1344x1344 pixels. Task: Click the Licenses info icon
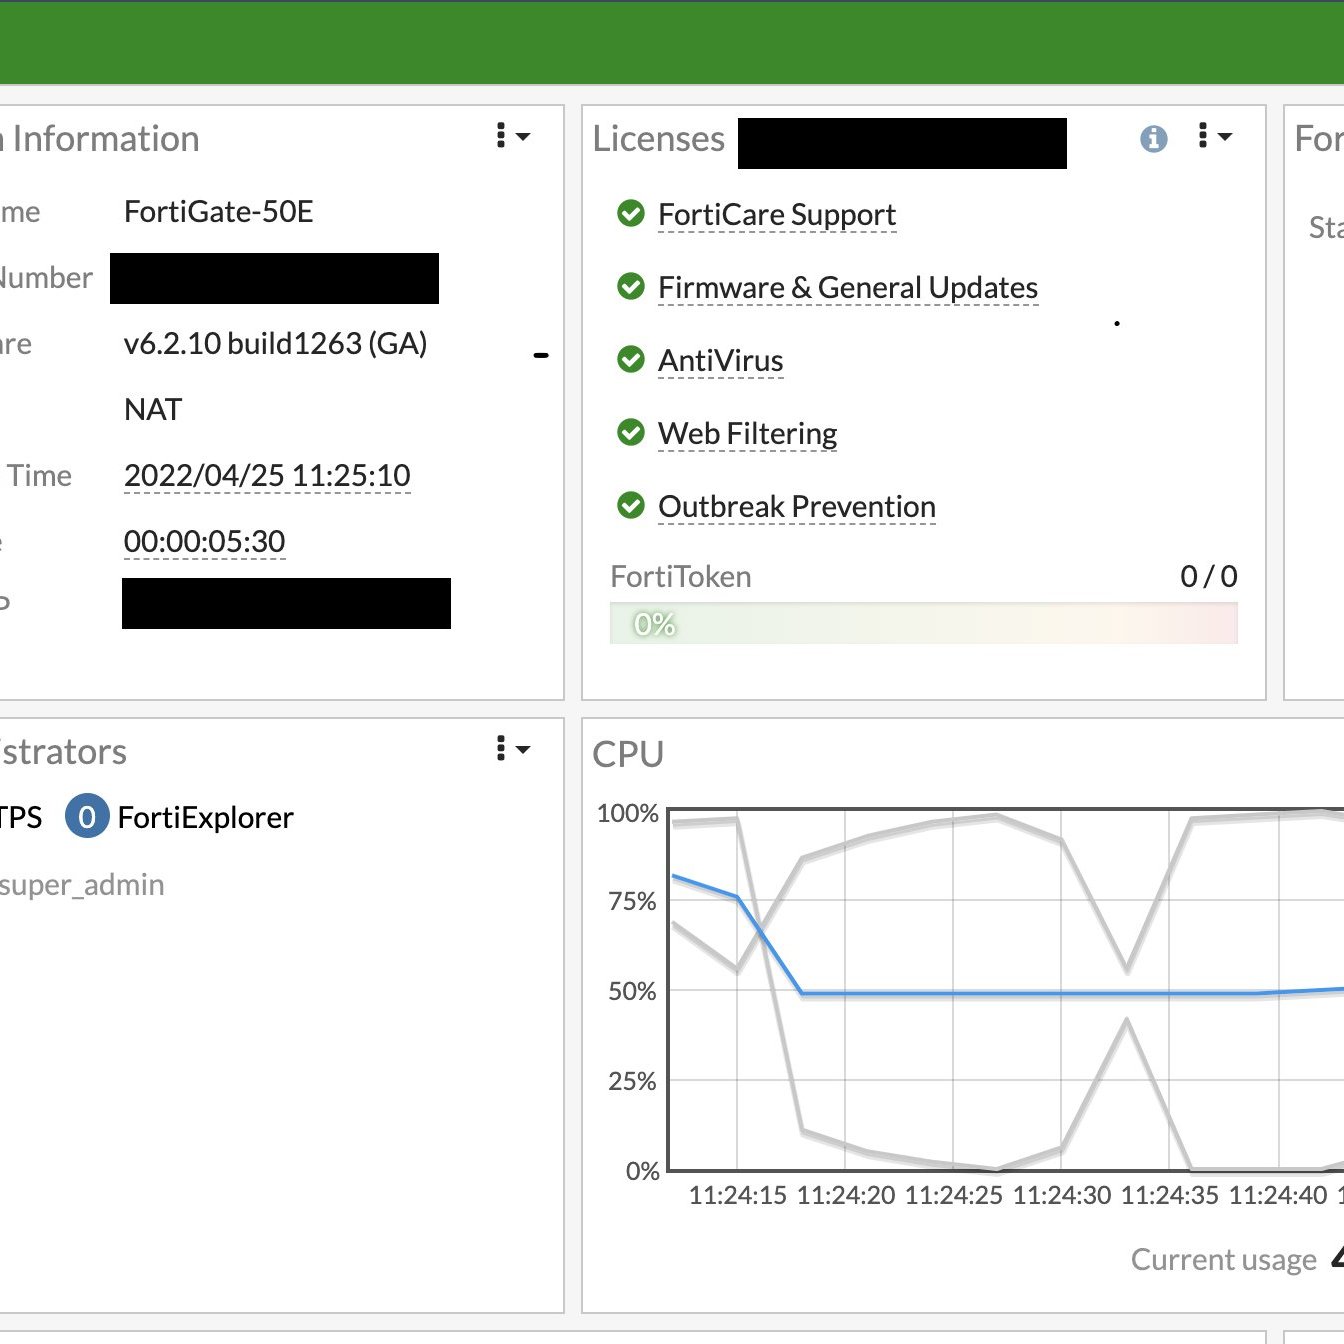coord(1154,139)
